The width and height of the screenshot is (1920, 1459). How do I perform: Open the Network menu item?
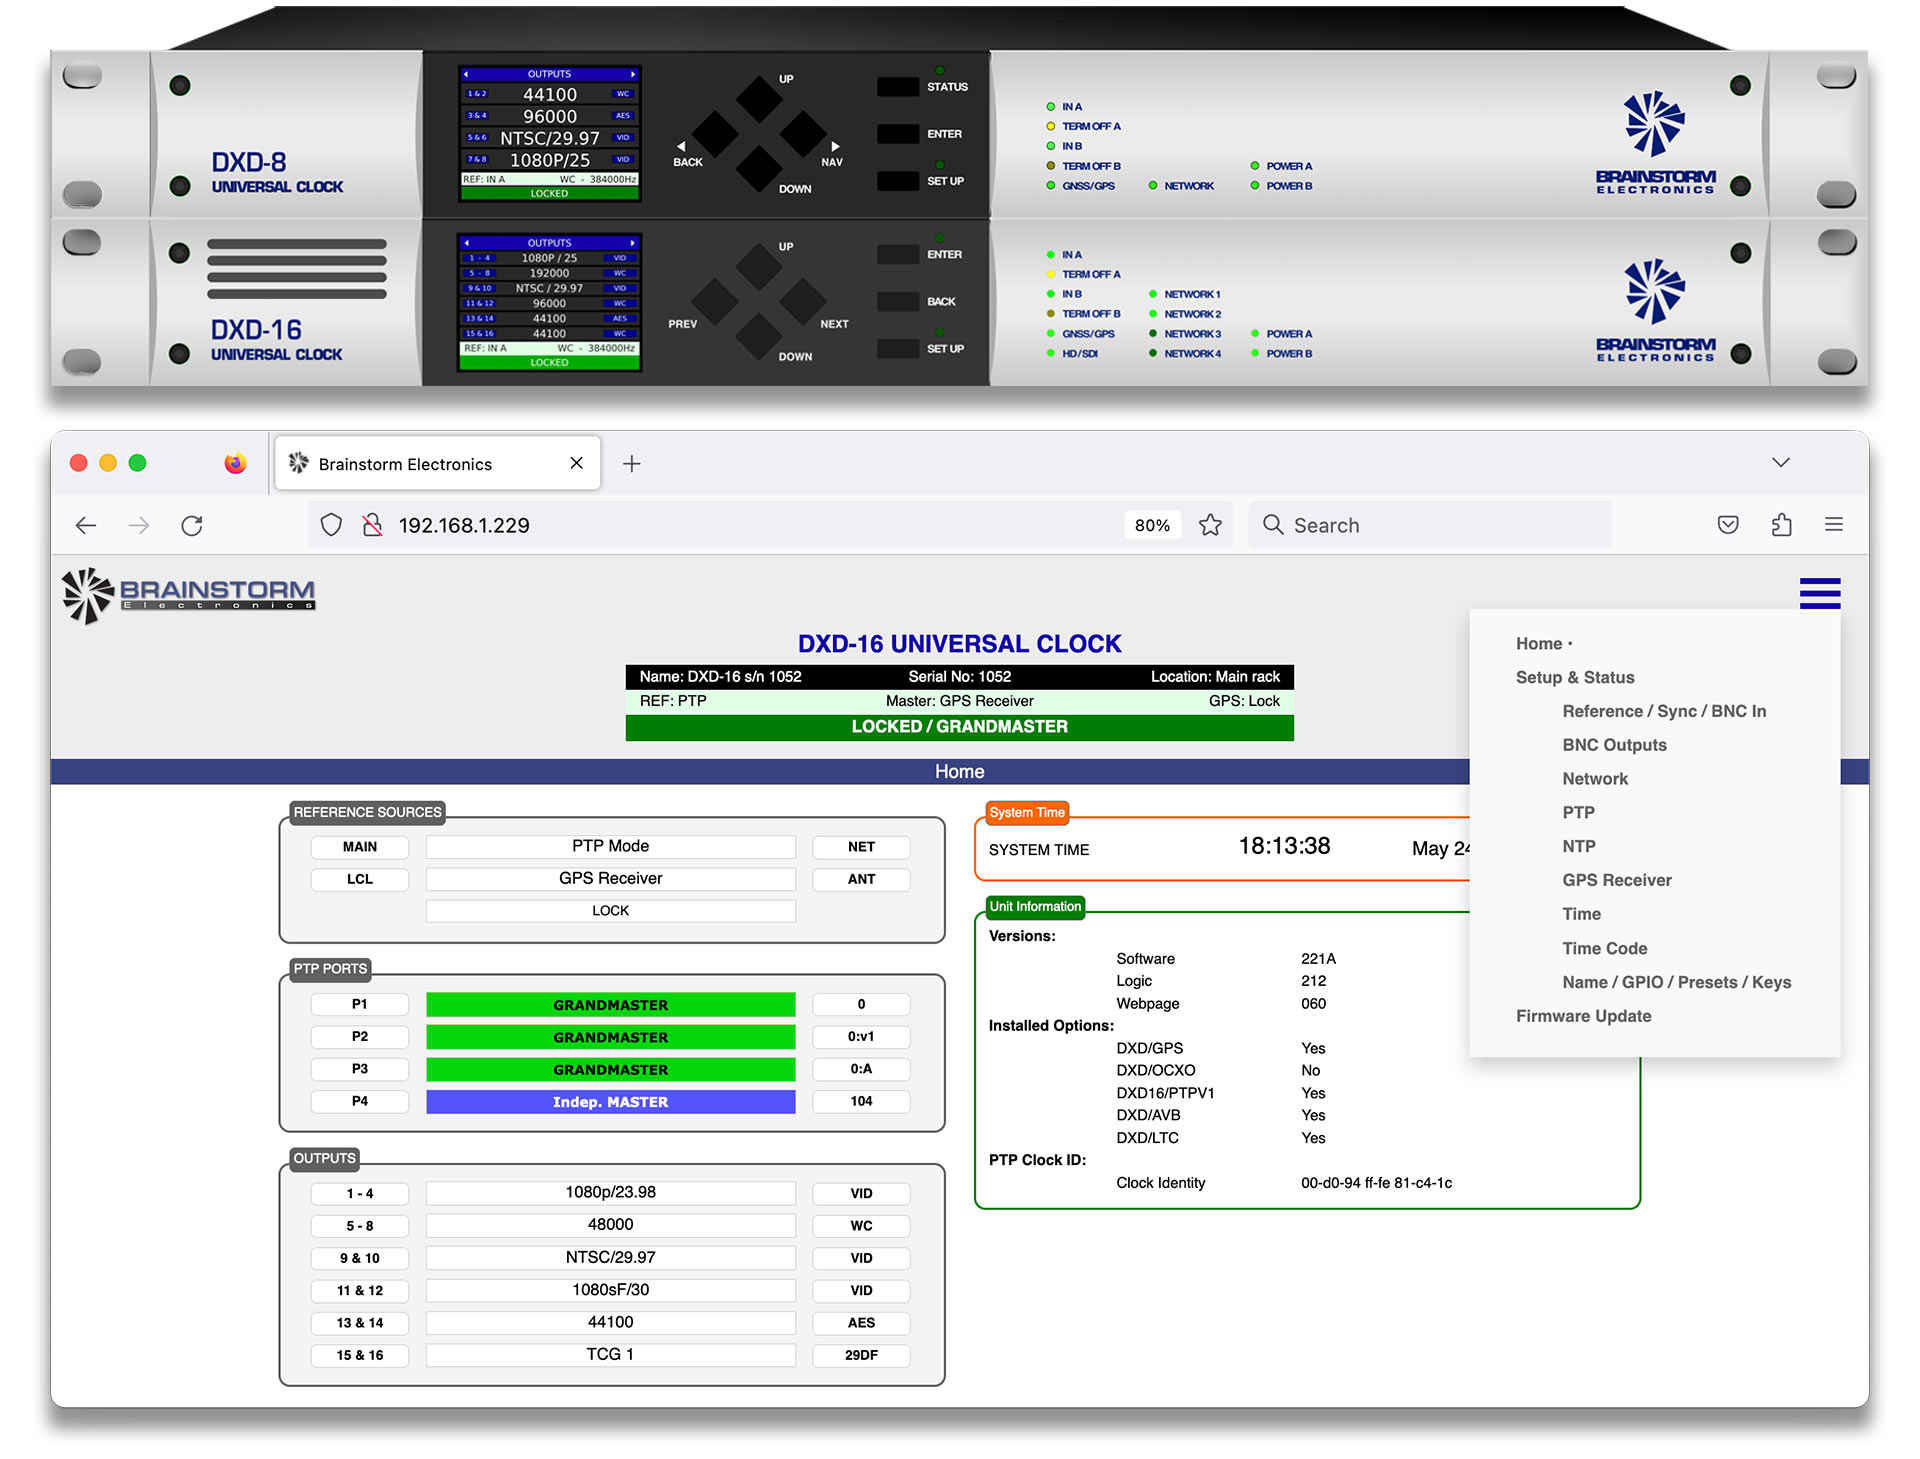pyautogui.click(x=1595, y=779)
